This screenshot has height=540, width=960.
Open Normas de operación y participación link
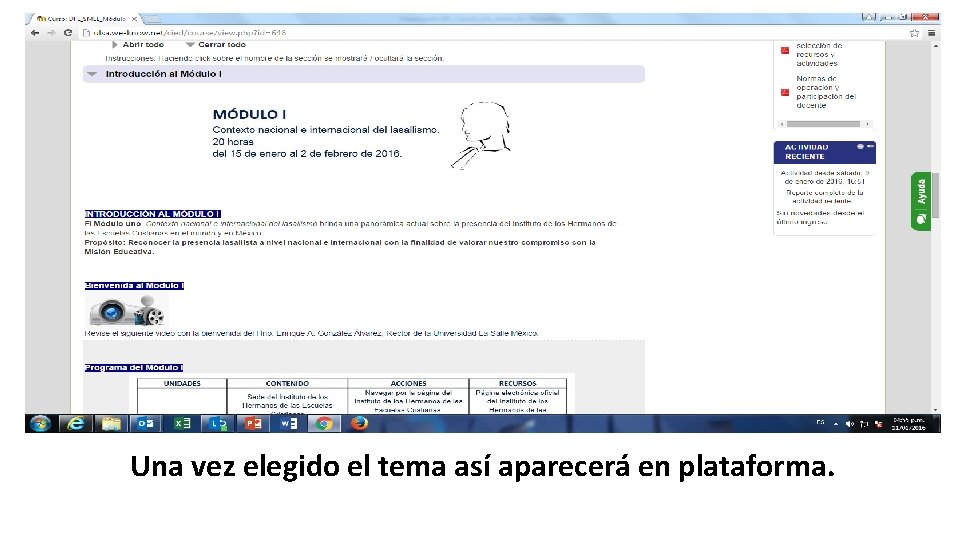coord(825,92)
